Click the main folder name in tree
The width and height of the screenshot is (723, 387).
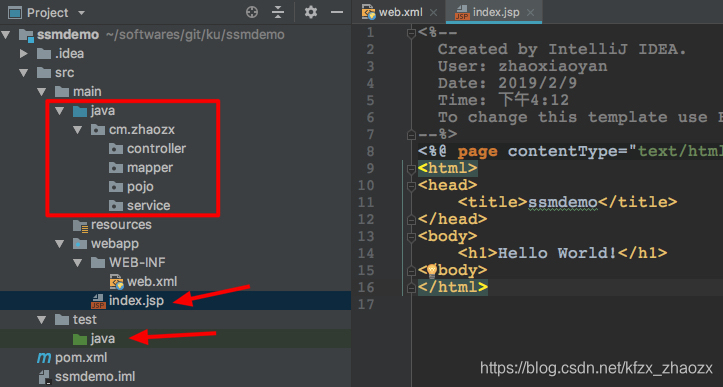pos(87,91)
